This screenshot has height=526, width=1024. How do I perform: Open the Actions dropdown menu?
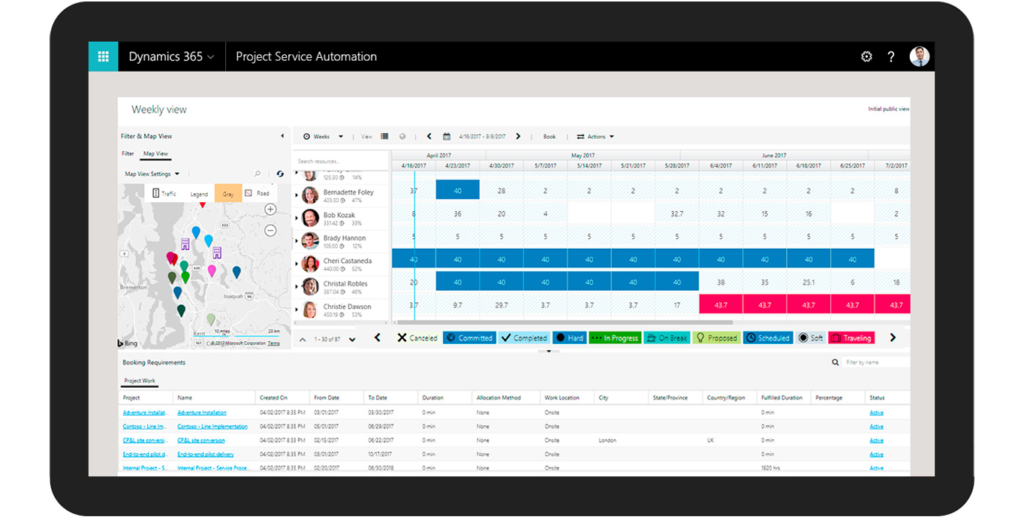pos(595,137)
